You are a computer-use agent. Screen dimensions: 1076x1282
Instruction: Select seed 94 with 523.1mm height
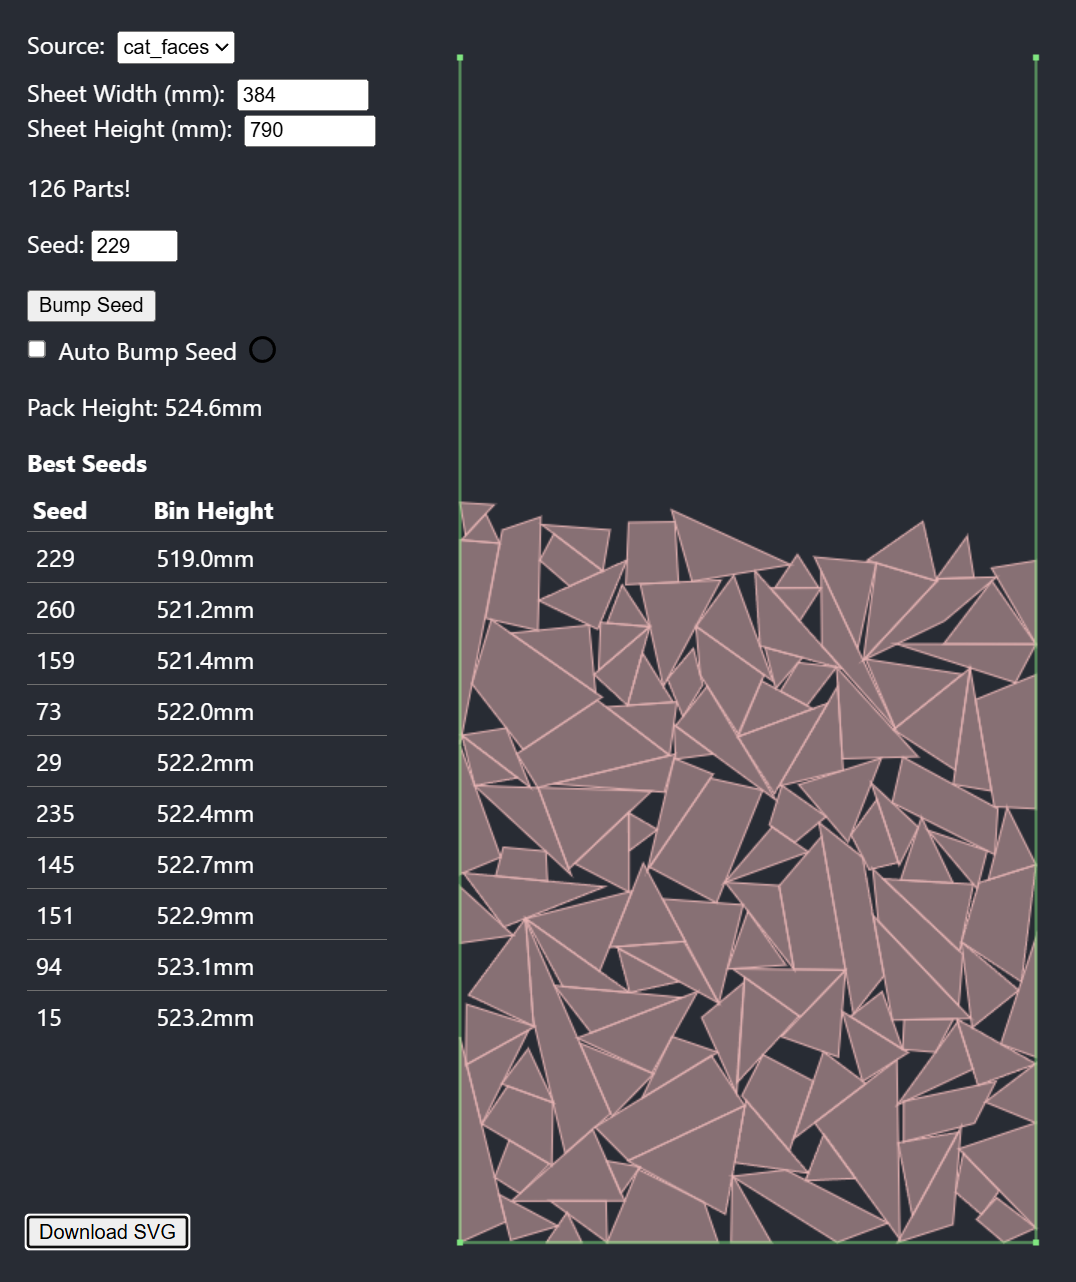207,966
